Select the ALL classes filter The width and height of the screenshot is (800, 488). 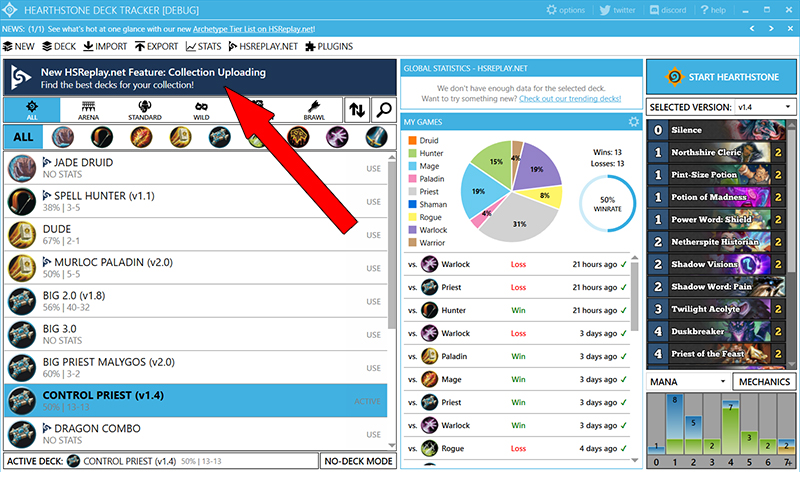[x=23, y=137]
